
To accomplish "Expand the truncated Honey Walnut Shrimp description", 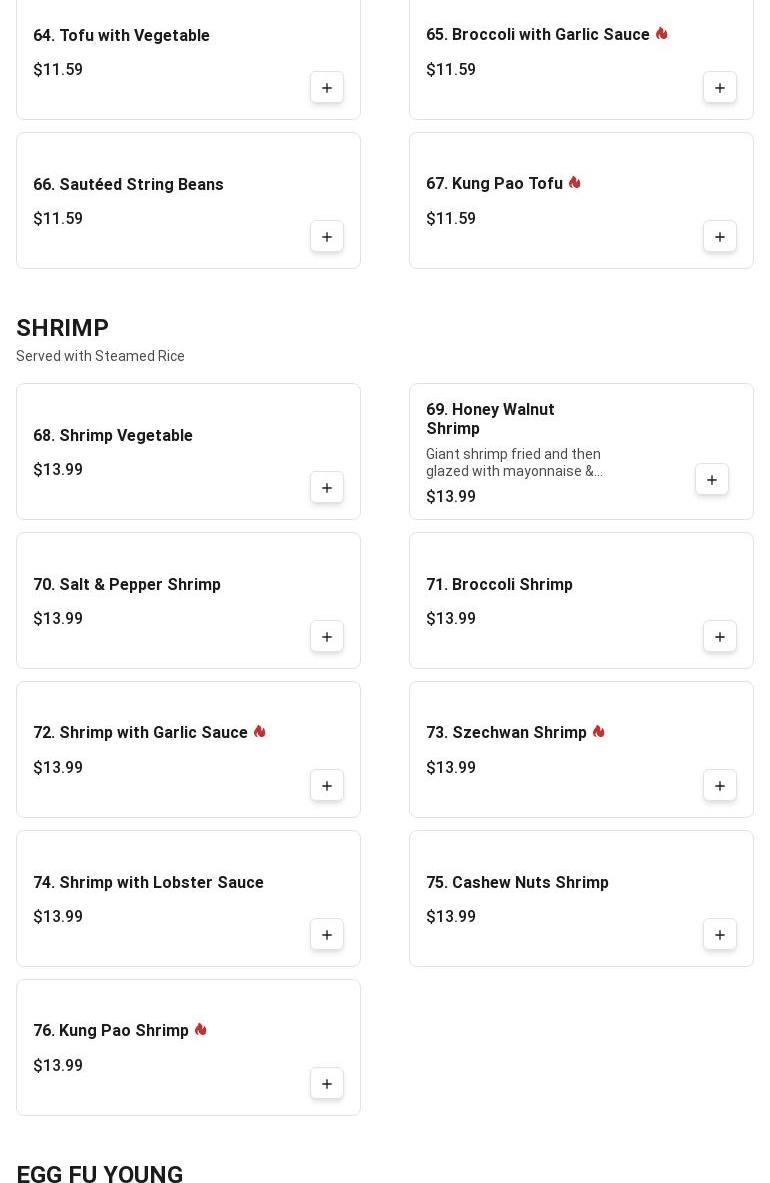I will tap(513, 463).
